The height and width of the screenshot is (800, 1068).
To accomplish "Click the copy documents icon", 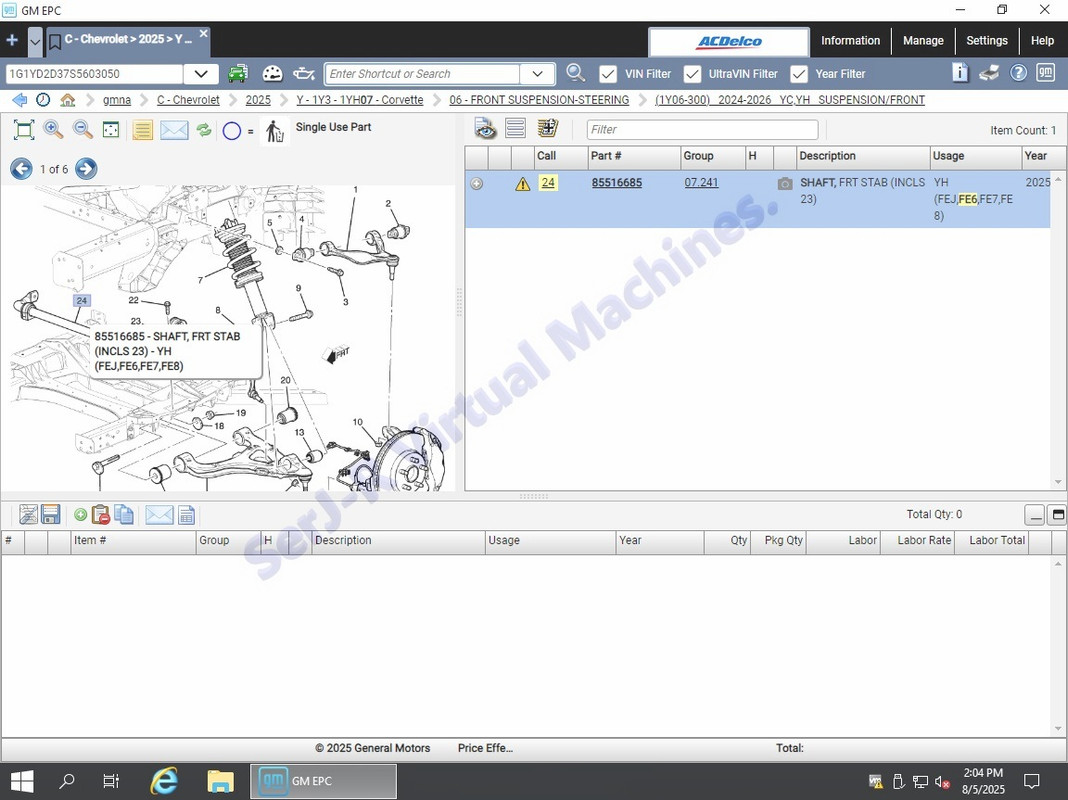I will click(124, 514).
